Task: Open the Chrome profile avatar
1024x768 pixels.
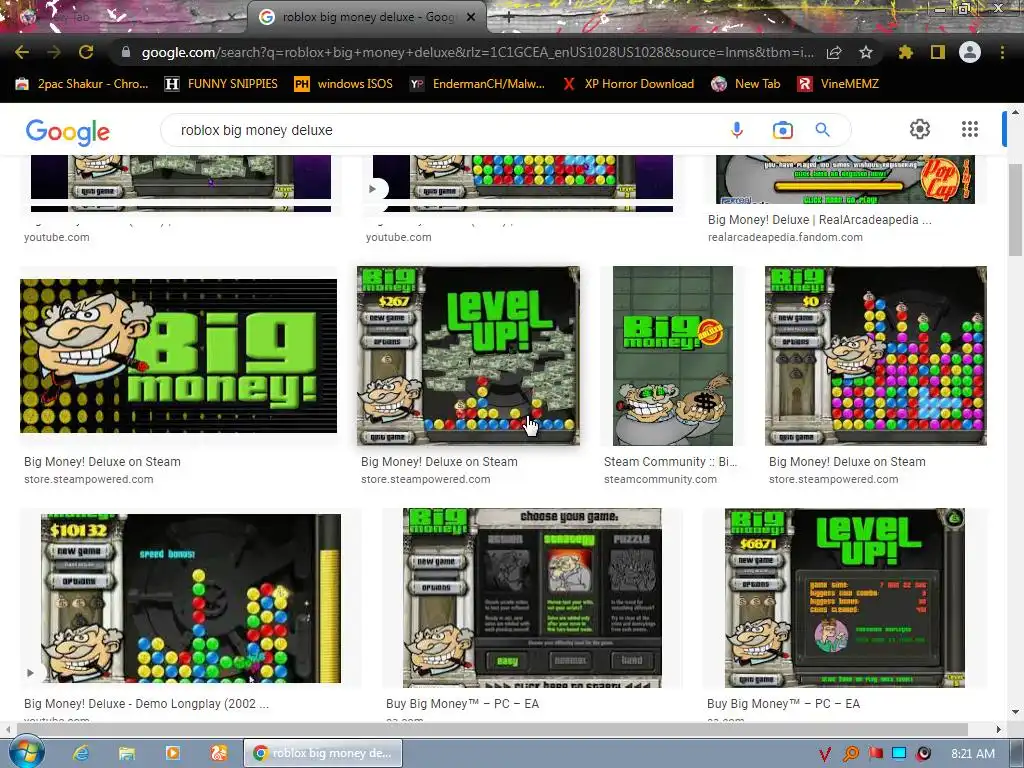Action: coord(970,52)
